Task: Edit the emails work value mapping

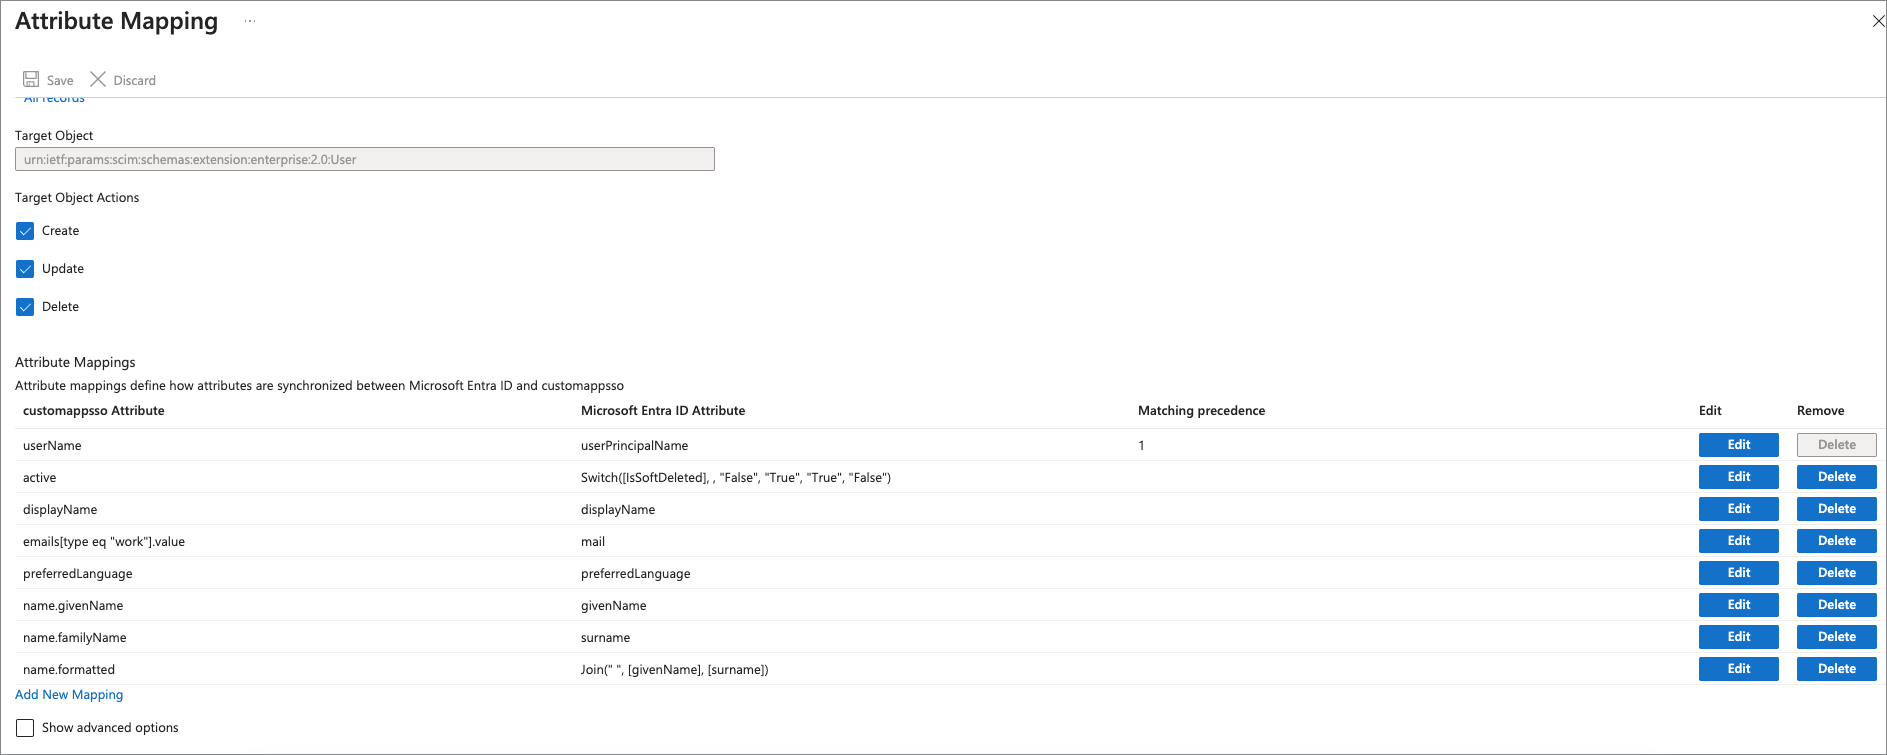Action: pyautogui.click(x=1738, y=541)
